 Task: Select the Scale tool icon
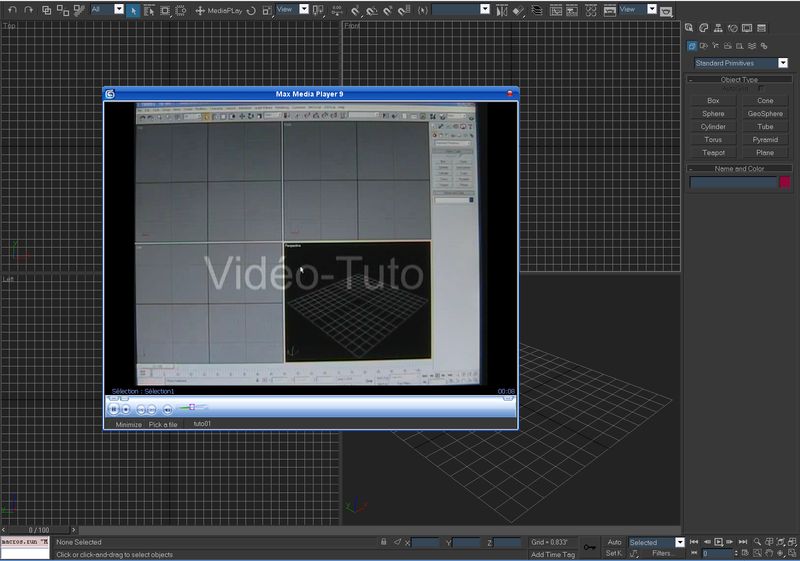[267, 10]
